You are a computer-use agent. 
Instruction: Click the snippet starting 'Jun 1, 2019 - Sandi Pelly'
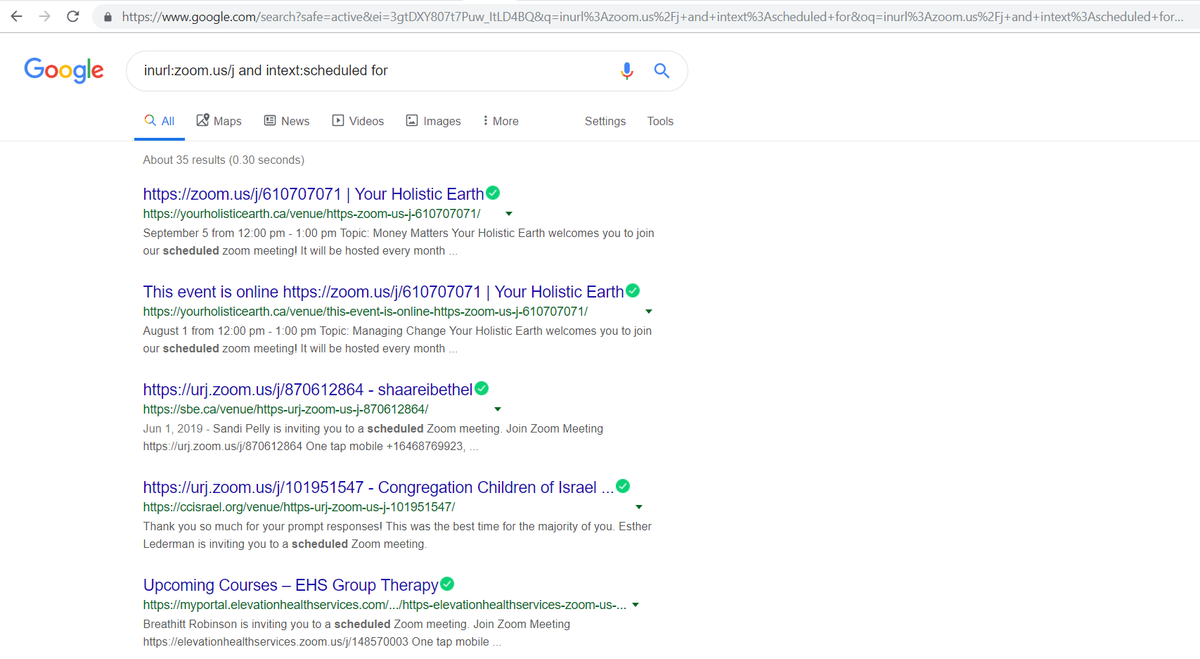pyautogui.click(x=374, y=437)
